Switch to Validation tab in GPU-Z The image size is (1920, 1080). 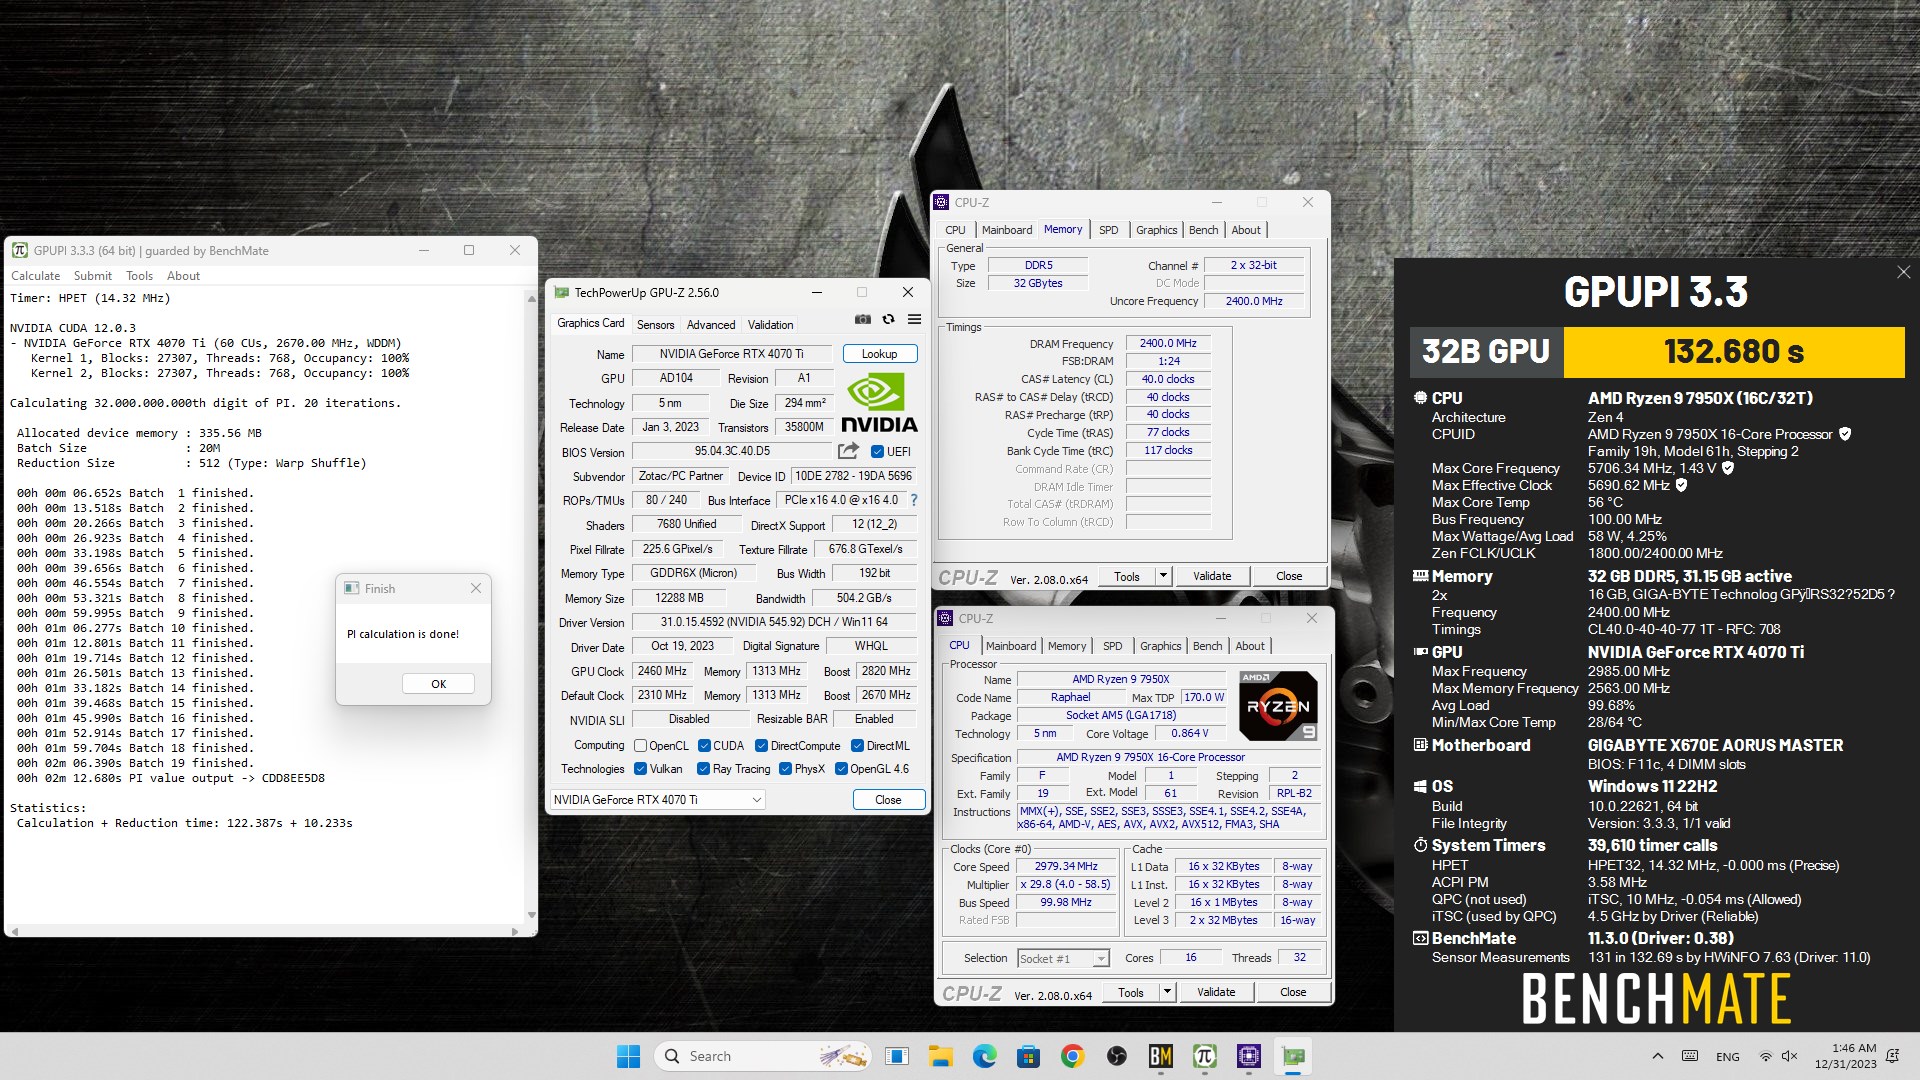coord(770,325)
